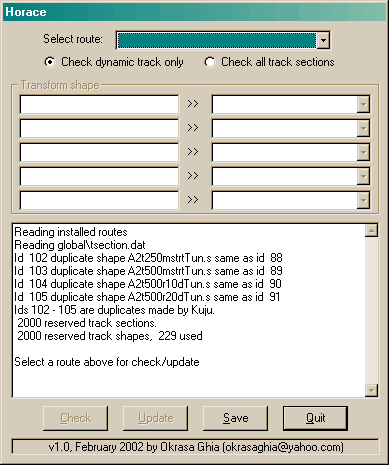Expand fourth Transform shape target dropdown
This screenshot has height=465, width=389.
(x=363, y=176)
